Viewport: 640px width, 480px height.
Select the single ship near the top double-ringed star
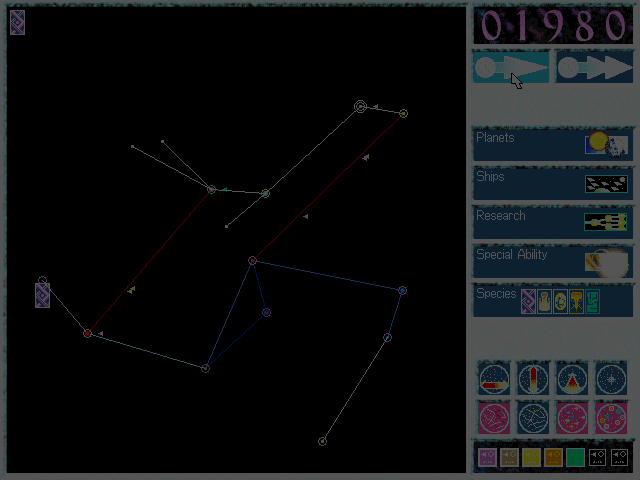tap(376, 107)
